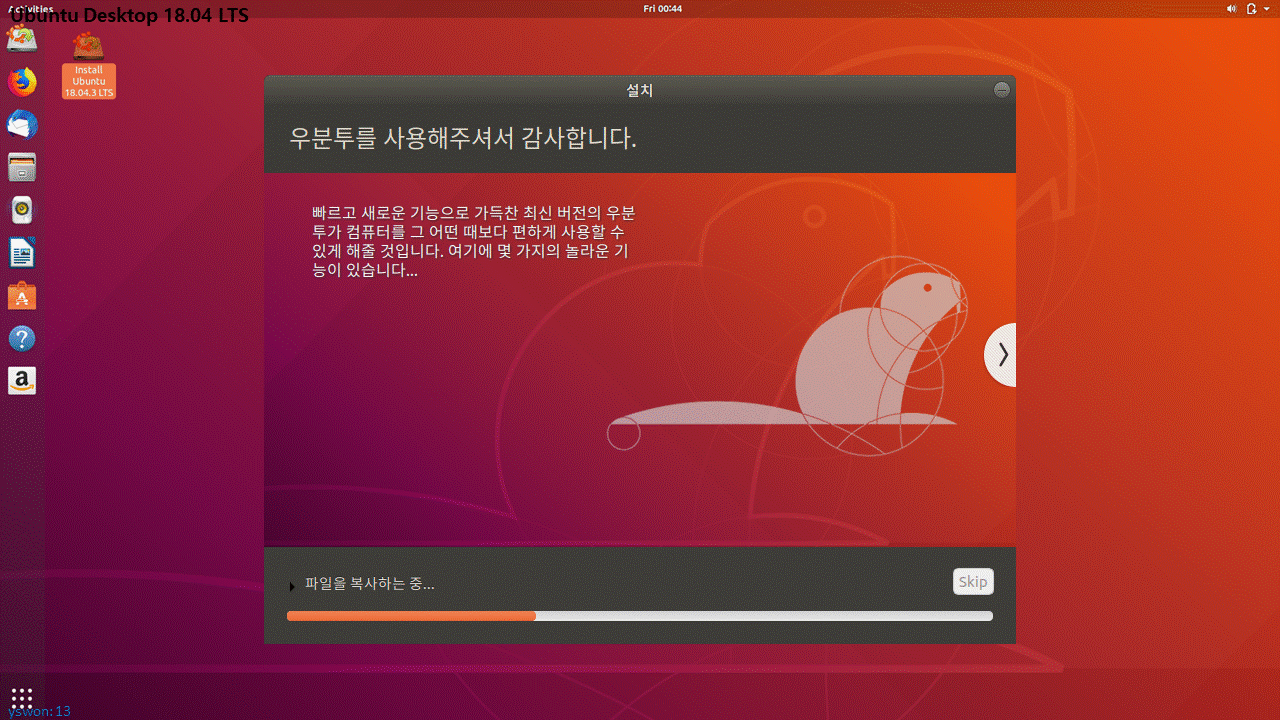Open Install Ubuntu 18.04.3 LTS desktop icon
1280x720 pixels.
88,65
